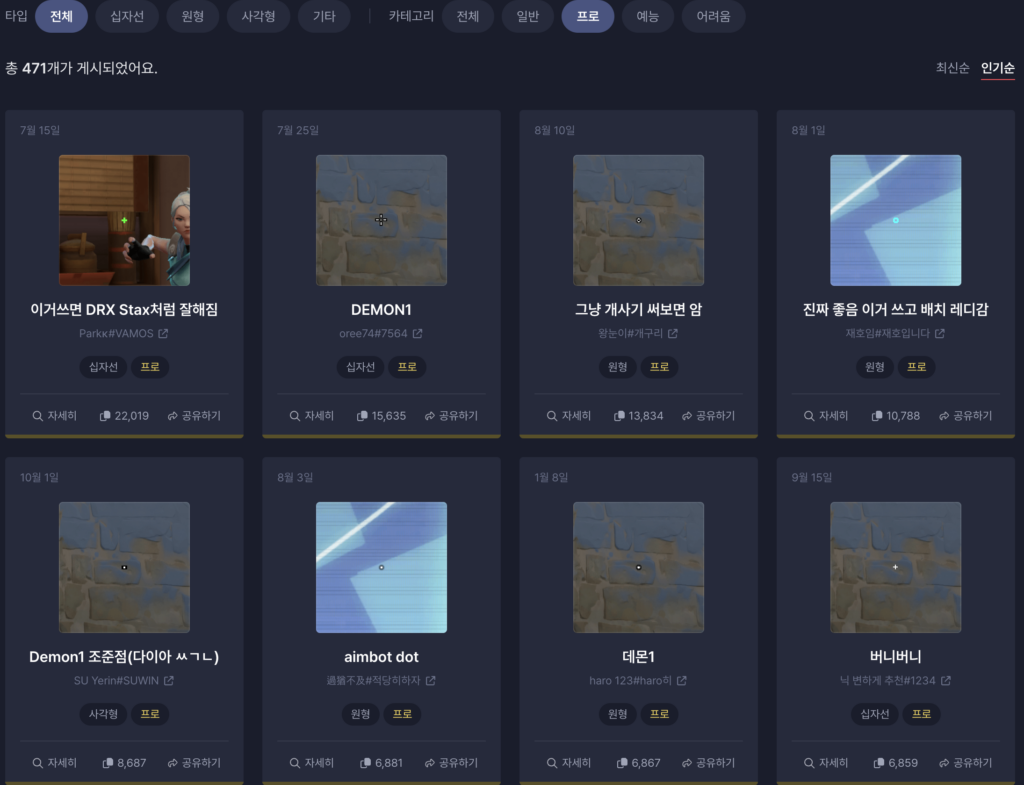Click copy count icon showing 22,019
Screen dimensions: 1024x785
106,416
